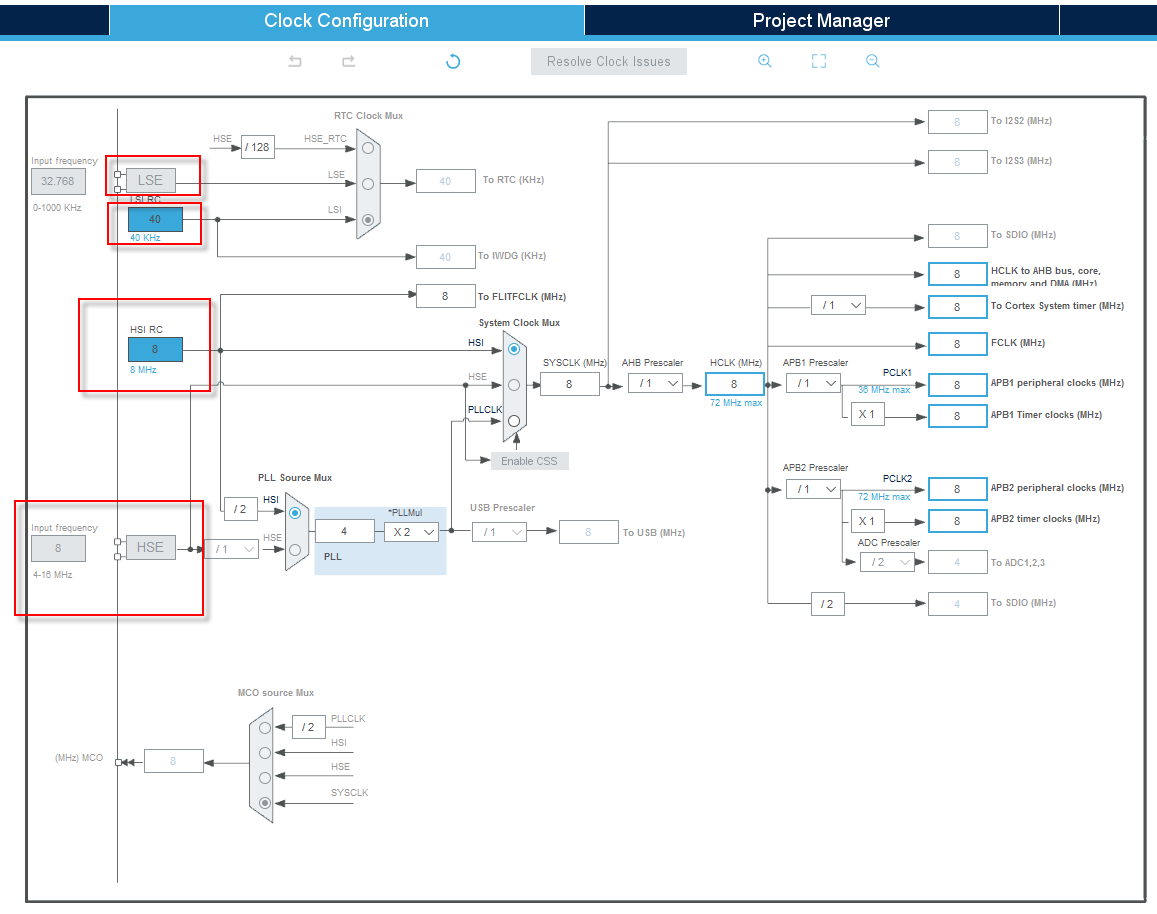
Task: Click the /2 SDIO divider box
Action: [828, 603]
